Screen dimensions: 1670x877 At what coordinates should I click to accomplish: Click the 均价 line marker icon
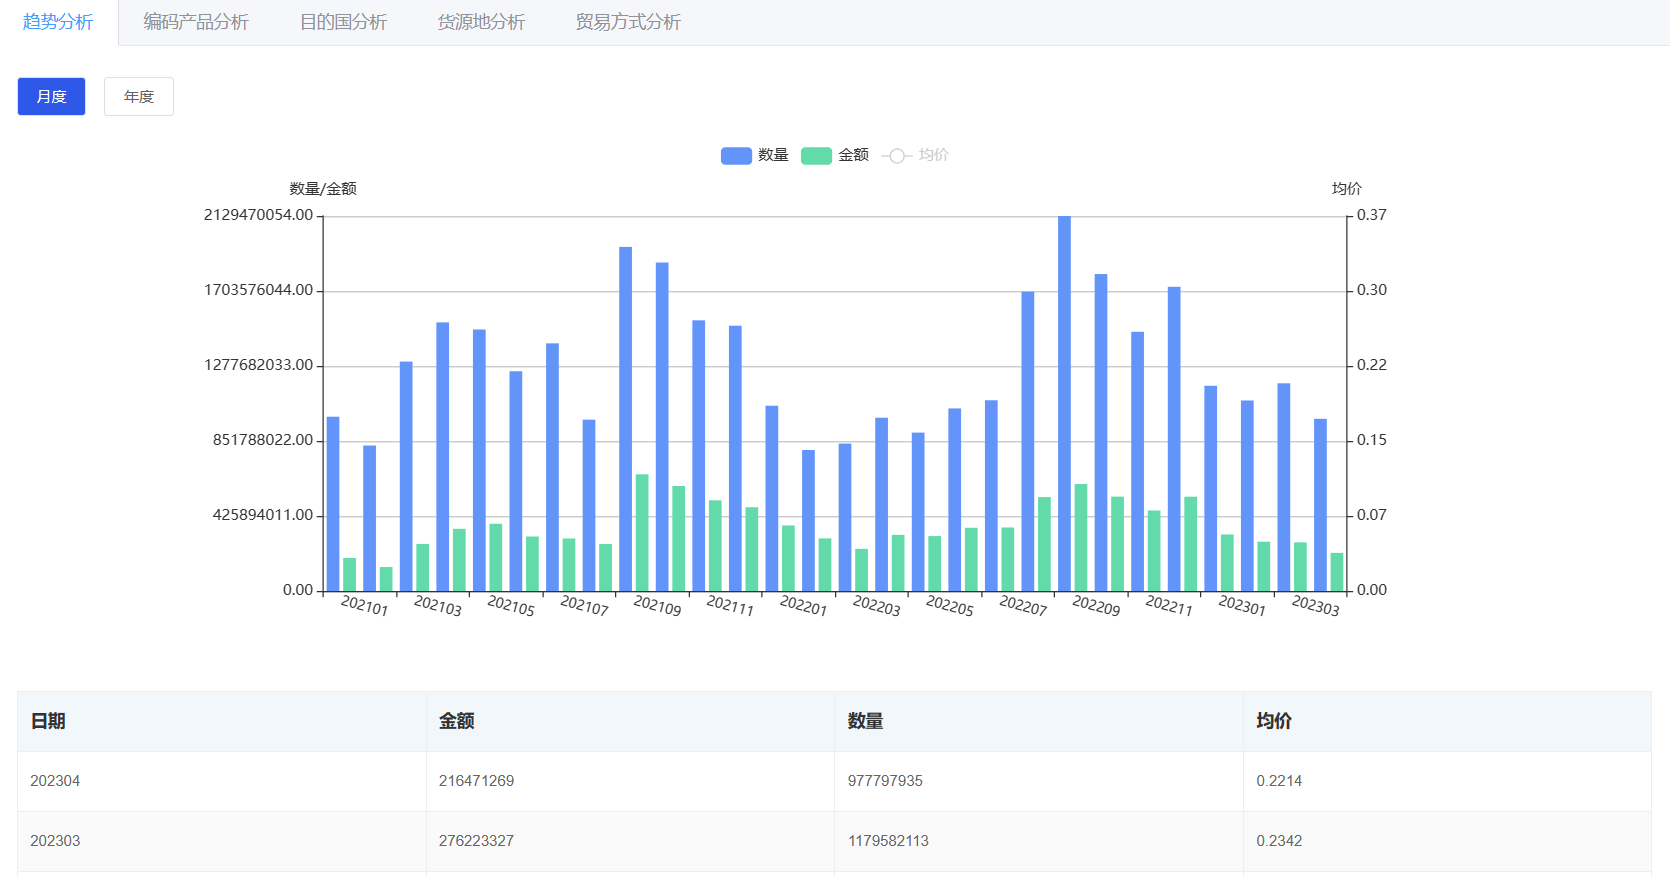(897, 156)
